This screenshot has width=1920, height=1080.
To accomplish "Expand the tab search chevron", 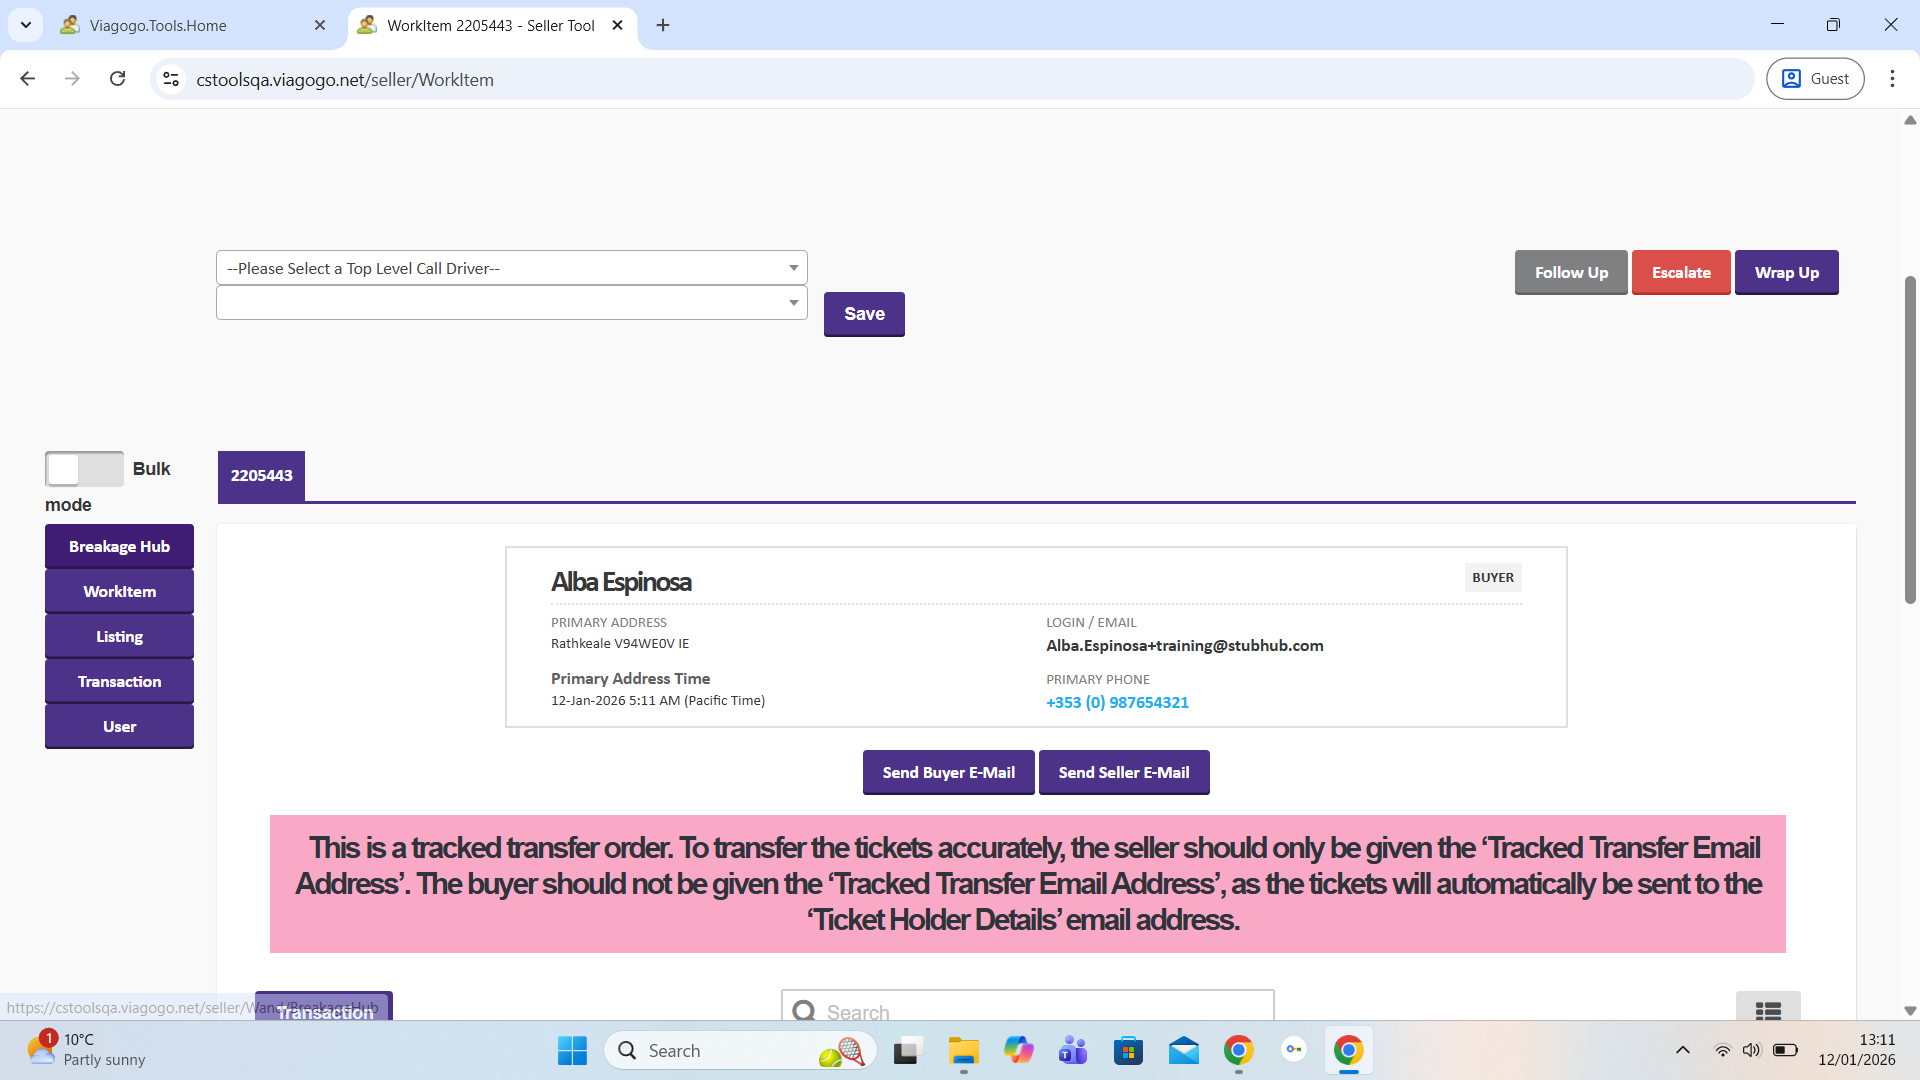I will click(x=26, y=25).
